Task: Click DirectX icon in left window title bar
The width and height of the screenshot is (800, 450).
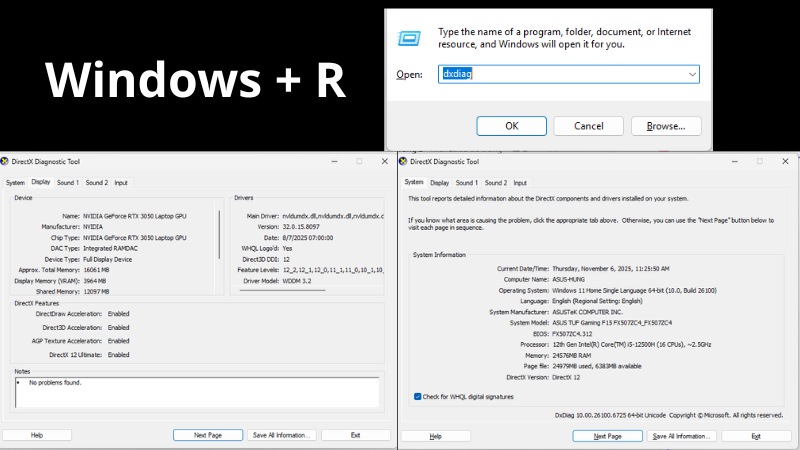Action: [5, 161]
